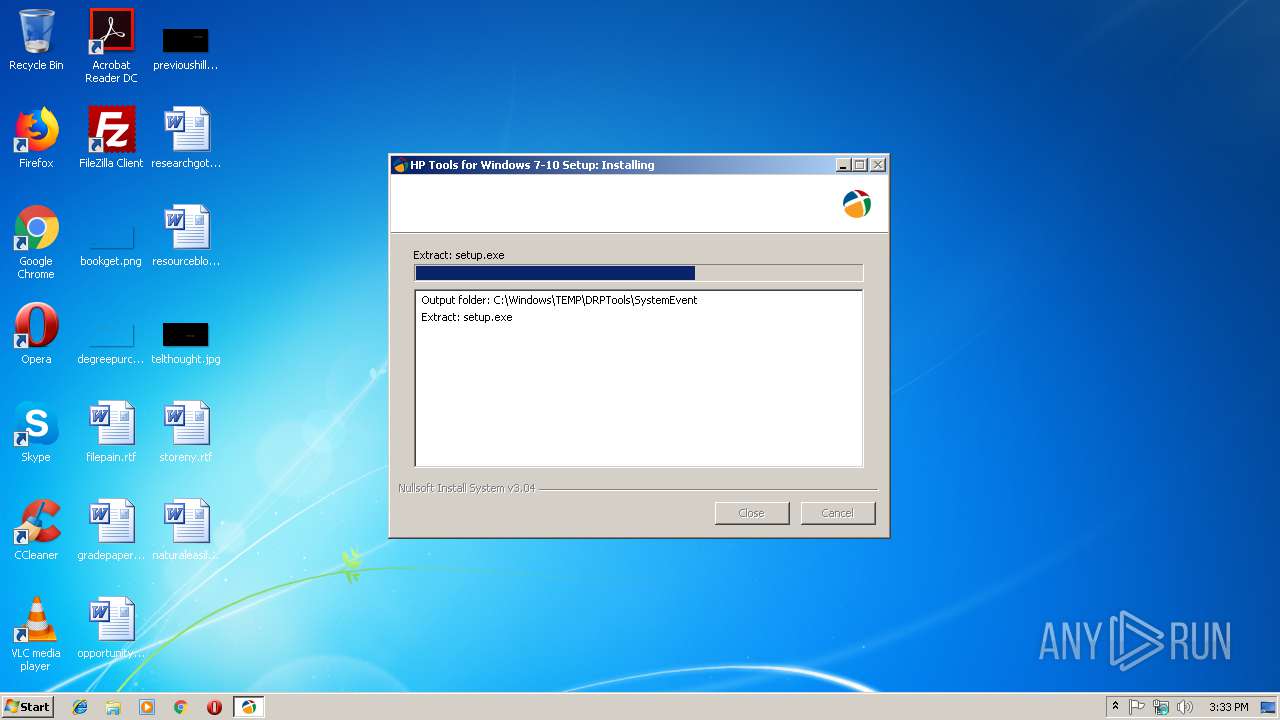Open Opera from the taskbar
1280x720 pixels.
point(214,707)
